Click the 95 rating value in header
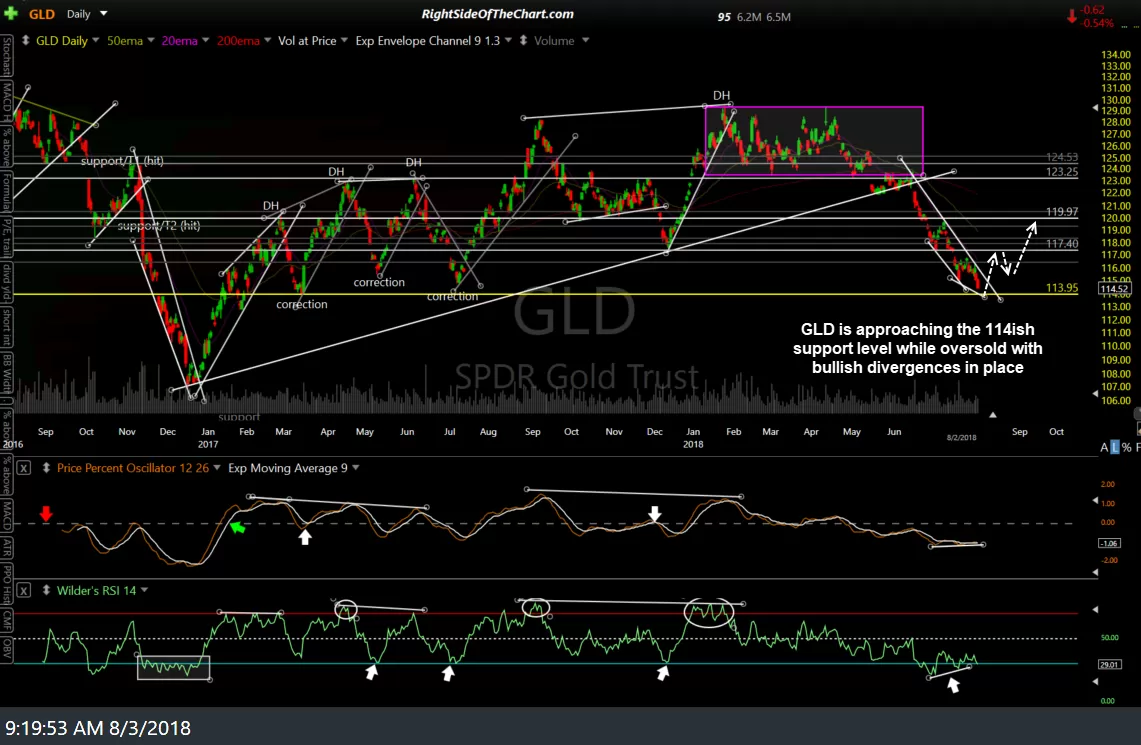Image resolution: width=1141 pixels, height=745 pixels. click(x=724, y=17)
